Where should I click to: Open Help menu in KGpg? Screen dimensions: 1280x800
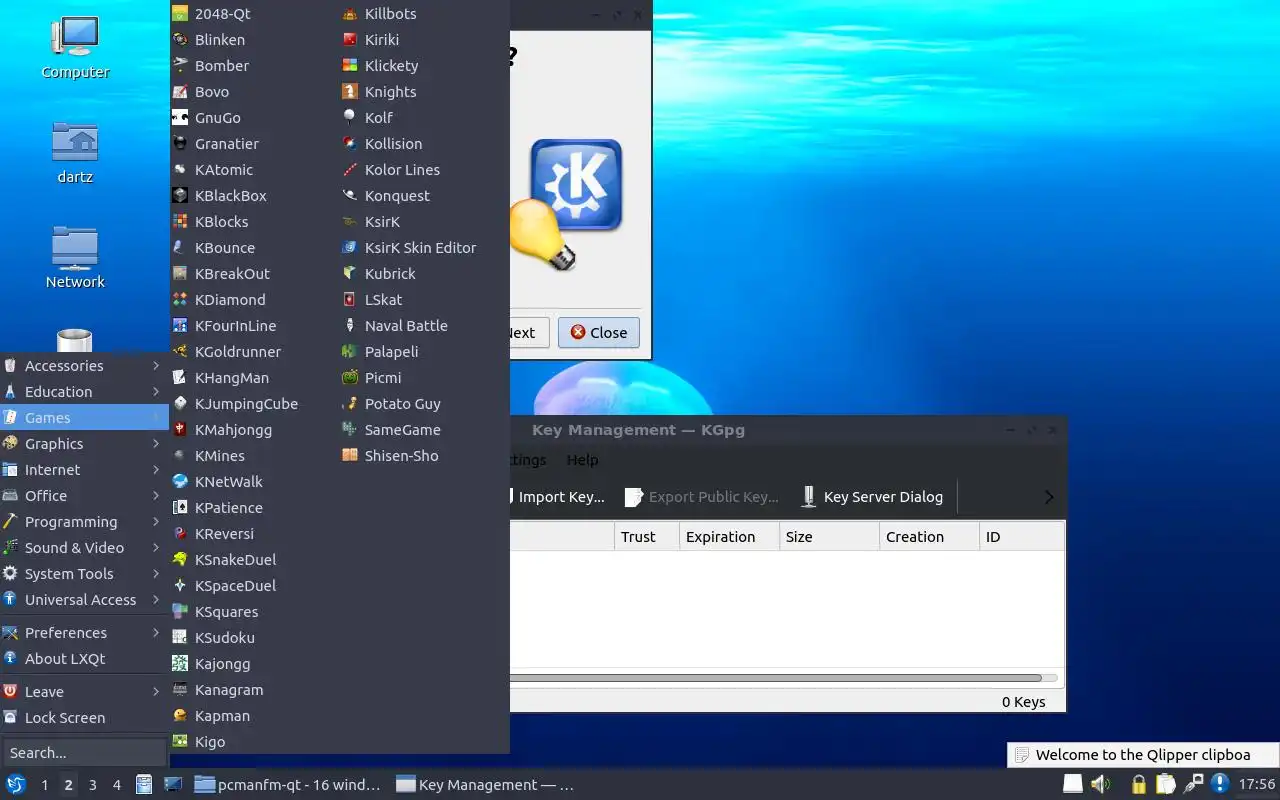[x=582, y=460]
